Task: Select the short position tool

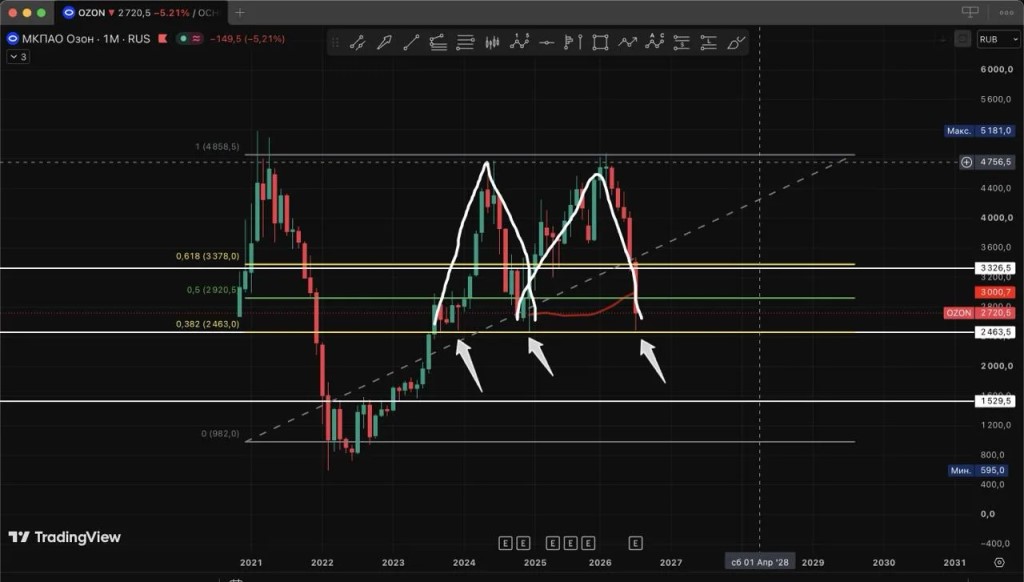Action: [x=681, y=42]
